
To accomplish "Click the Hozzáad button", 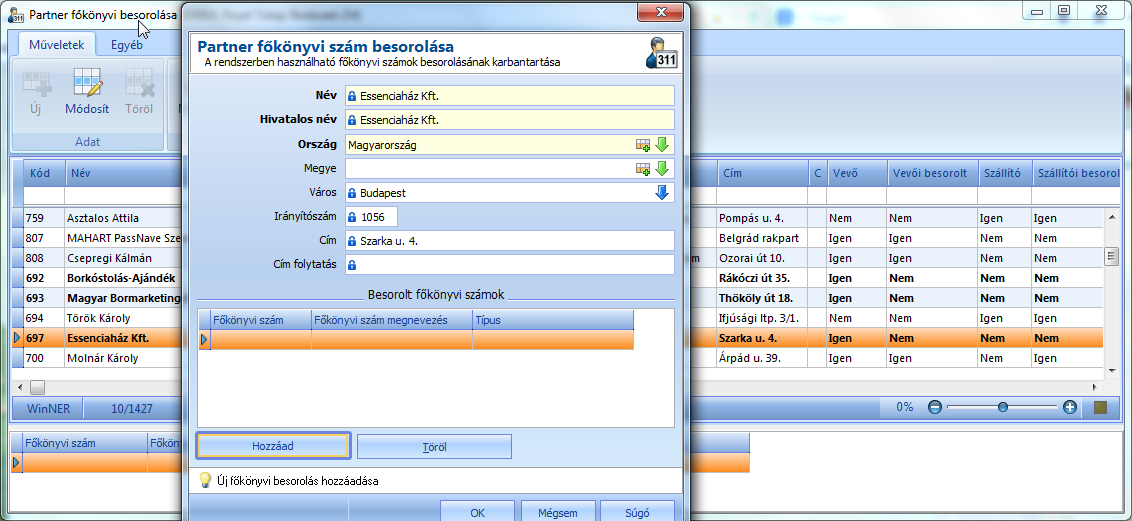I will tap(274, 447).
